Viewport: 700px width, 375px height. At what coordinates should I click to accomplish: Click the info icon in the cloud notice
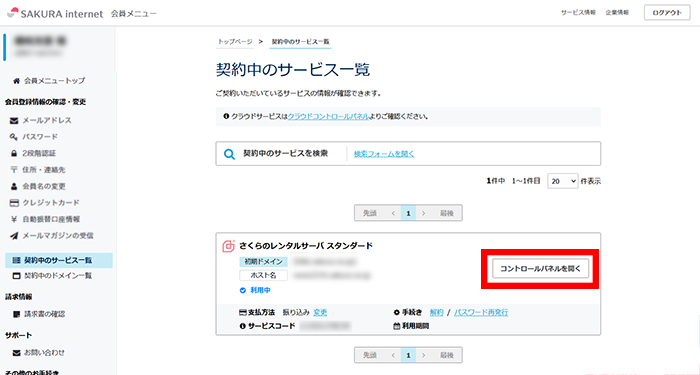pyautogui.click(x=226, y=117)
